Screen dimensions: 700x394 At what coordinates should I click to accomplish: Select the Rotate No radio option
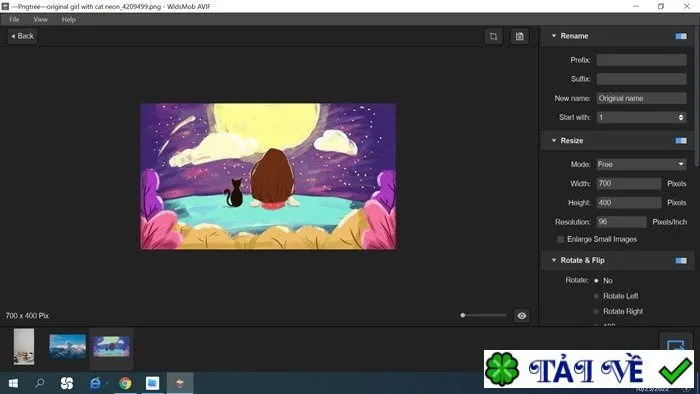coord(596,281)
